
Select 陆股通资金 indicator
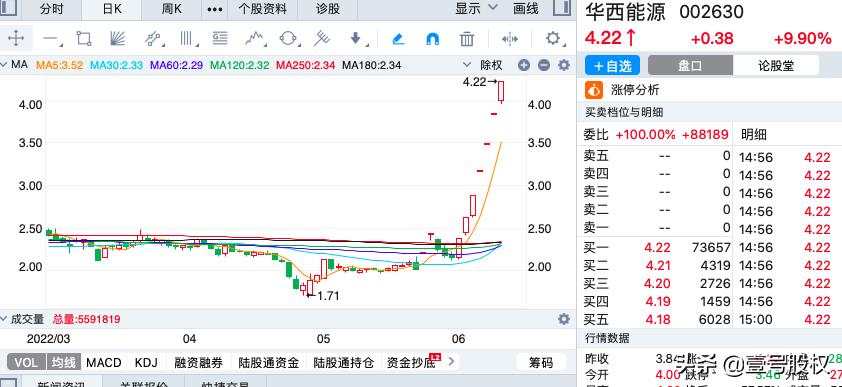[268, 362]
